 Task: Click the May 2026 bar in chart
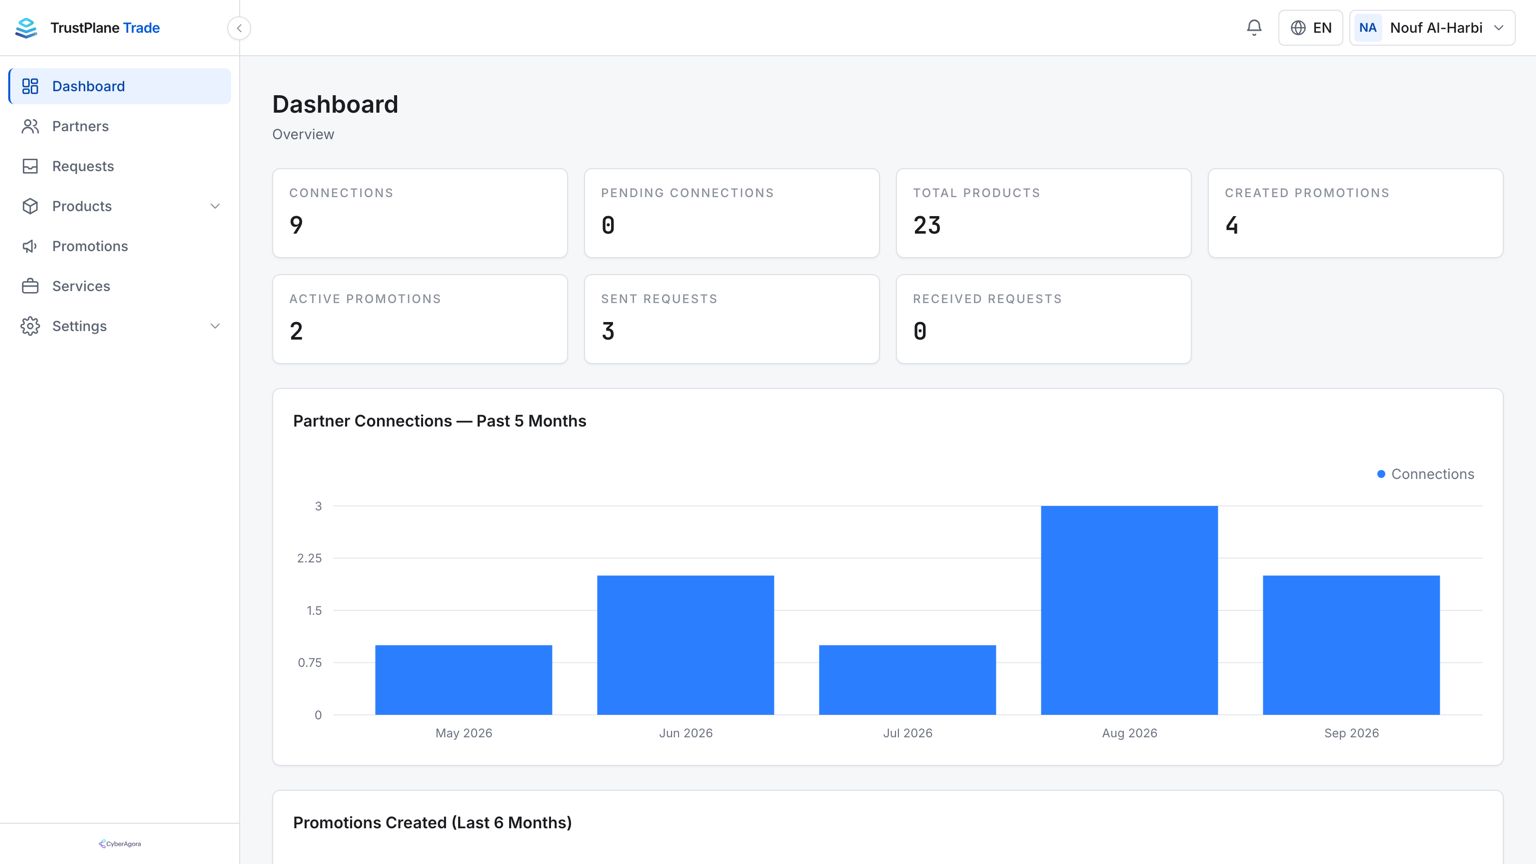464,680
